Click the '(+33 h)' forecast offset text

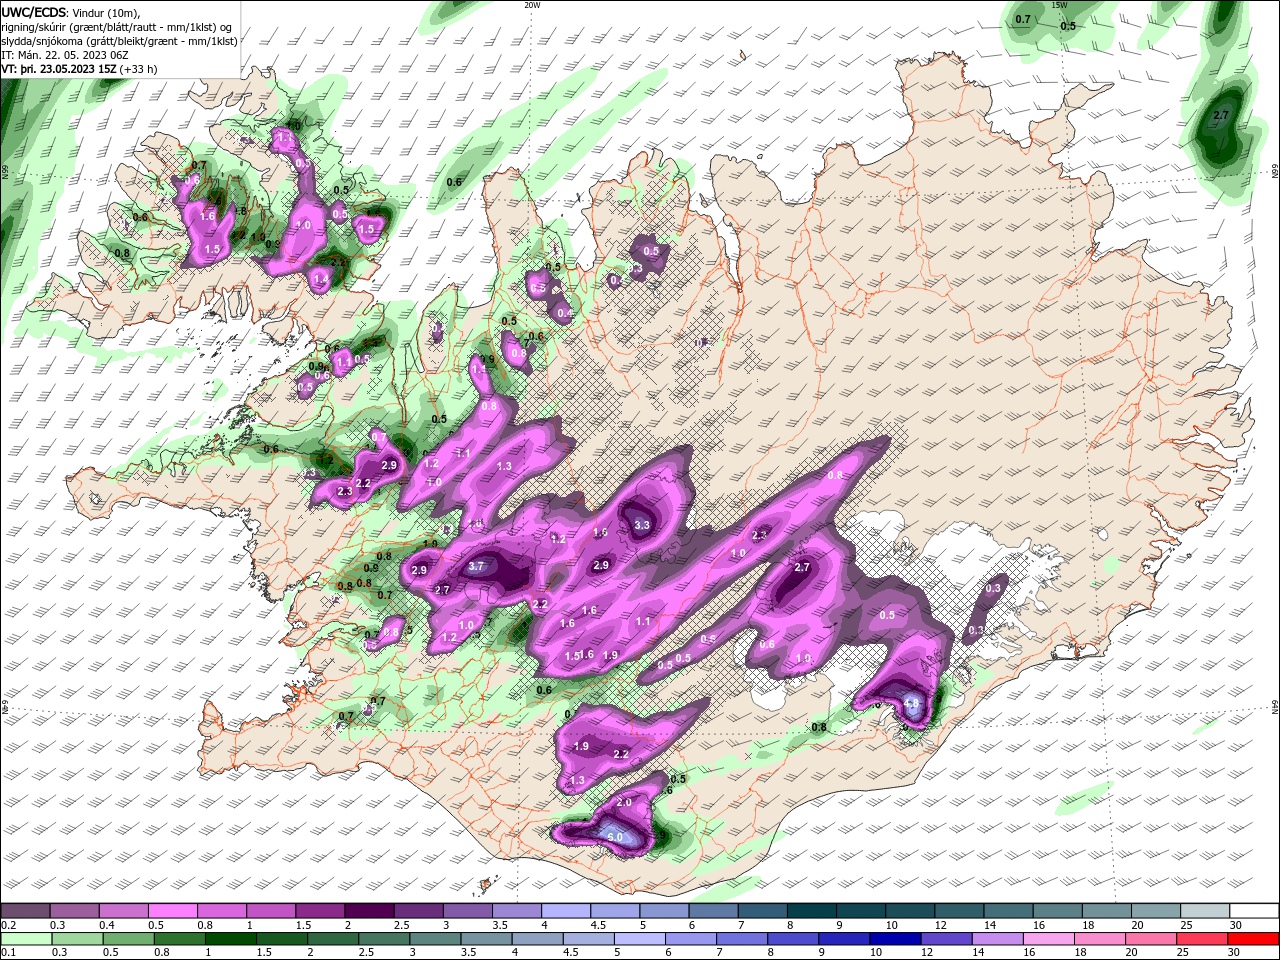coord(139,69)
